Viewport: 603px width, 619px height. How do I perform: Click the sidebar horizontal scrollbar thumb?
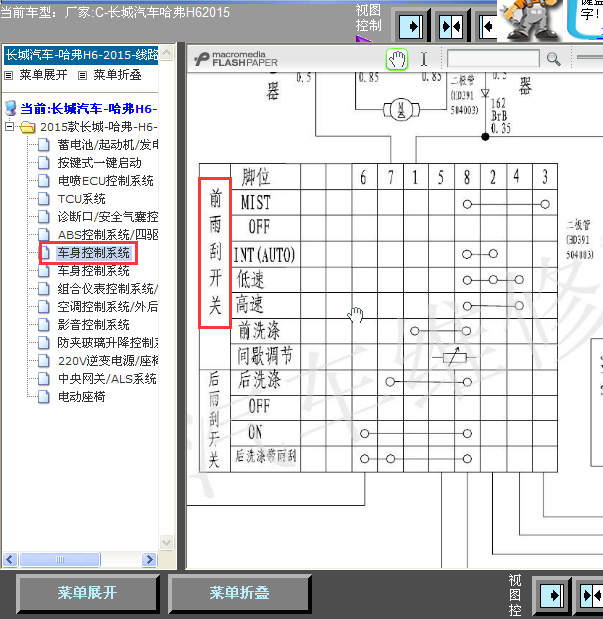pyautogui.click(x=60, y=559)
